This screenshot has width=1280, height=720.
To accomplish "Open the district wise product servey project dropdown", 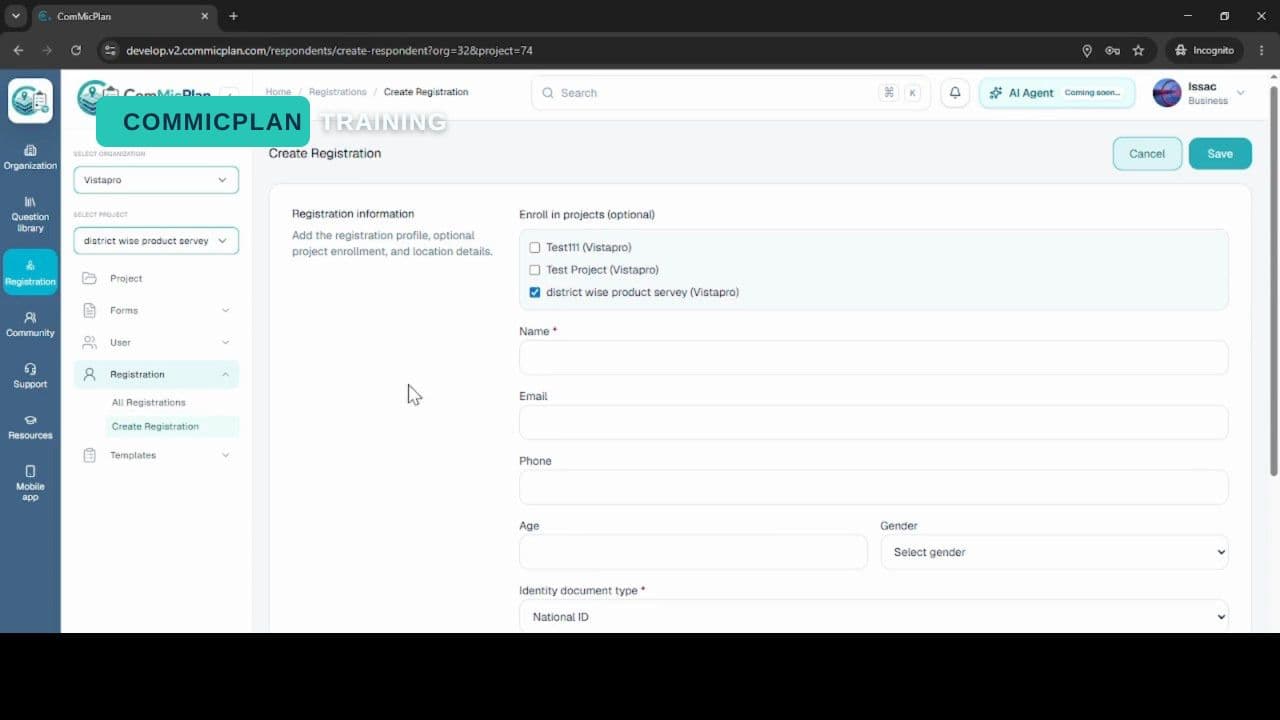I will tap(156, 241).
